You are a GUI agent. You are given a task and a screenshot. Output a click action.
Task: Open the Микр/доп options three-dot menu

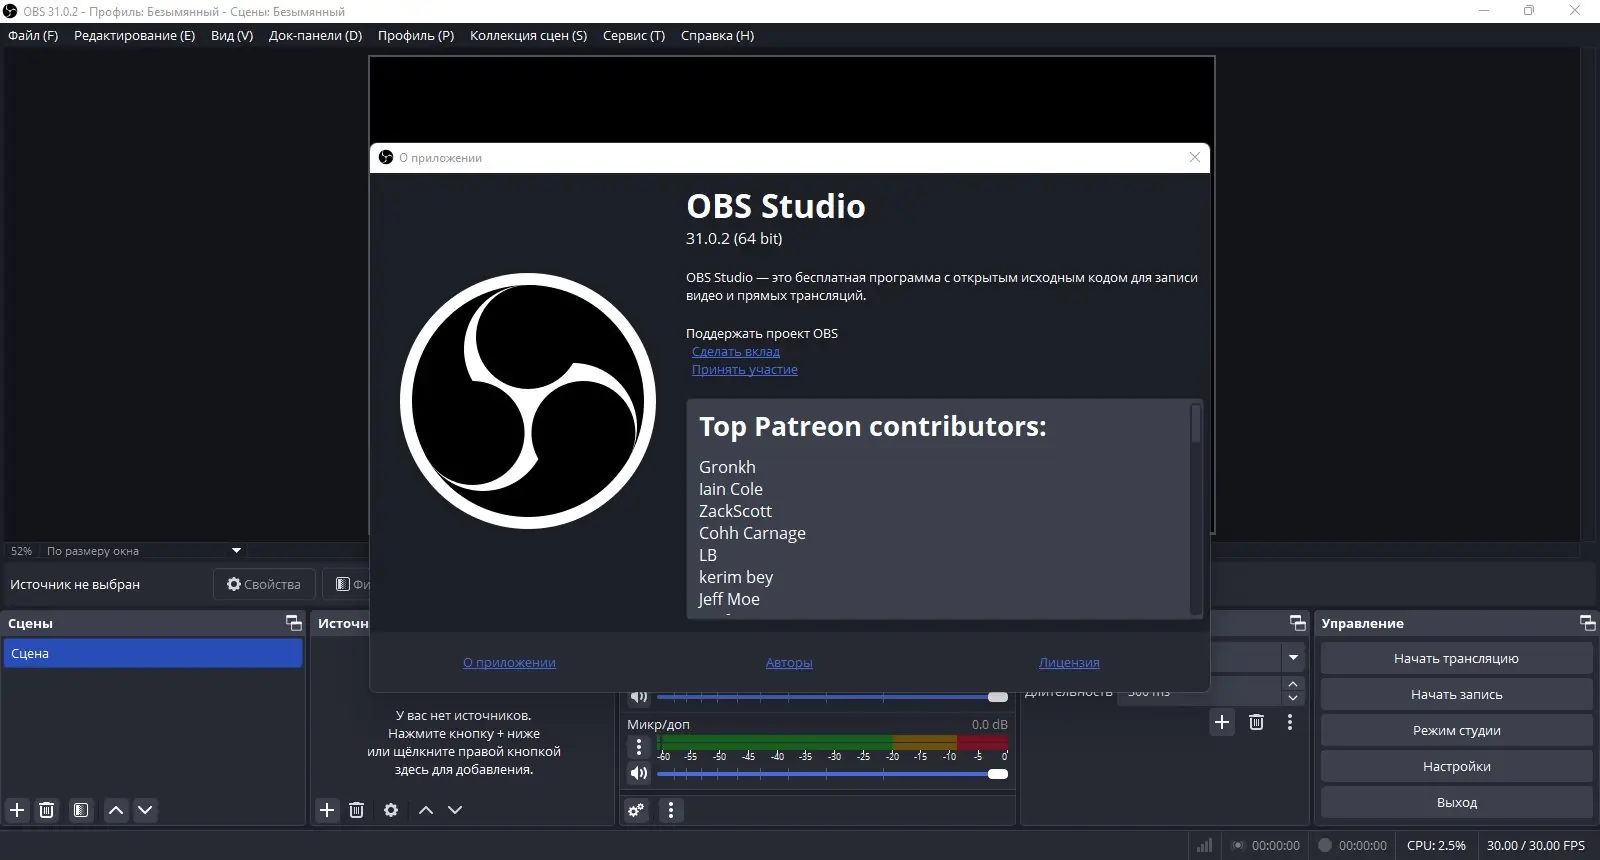coord(639,747)
